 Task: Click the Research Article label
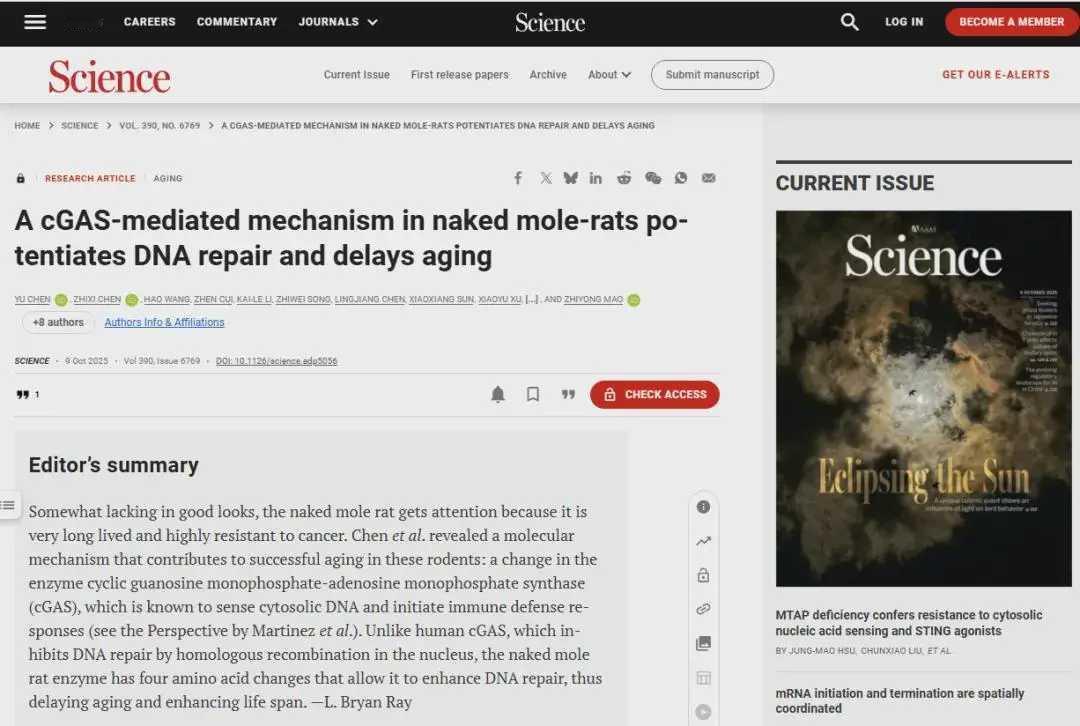(x=90, y=178)
